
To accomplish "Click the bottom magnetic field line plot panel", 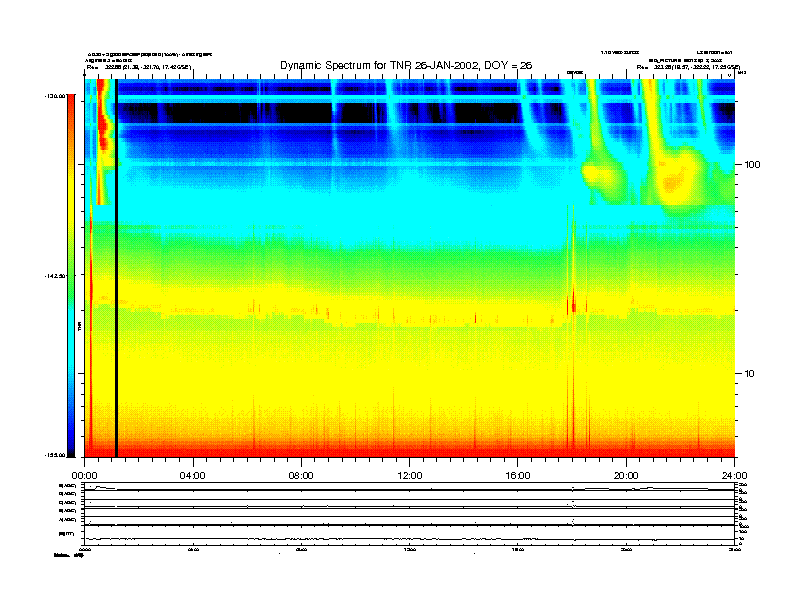I will pos(410,534).
